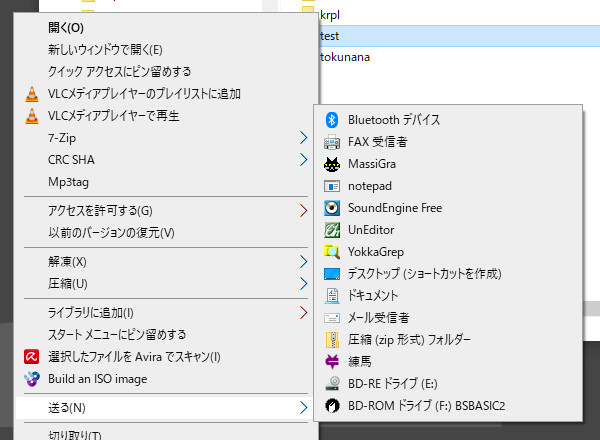The height and width of the screenshot is (440, 600).
Task: Click the ライブラリに追加(I) label
Action: tap(91, 313)
